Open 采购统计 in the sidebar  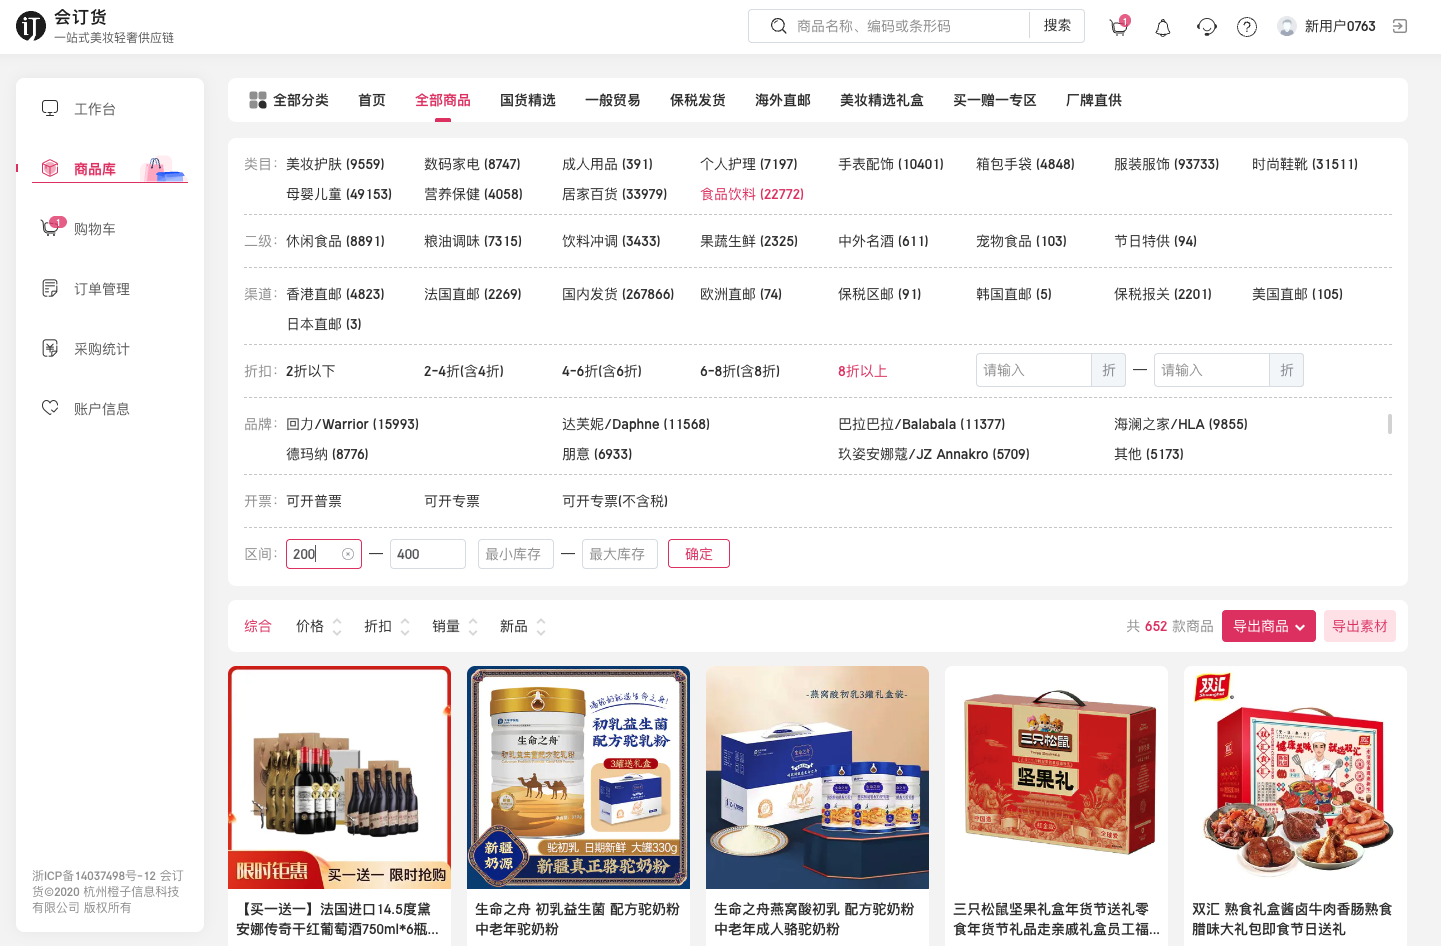coord(101,349)
